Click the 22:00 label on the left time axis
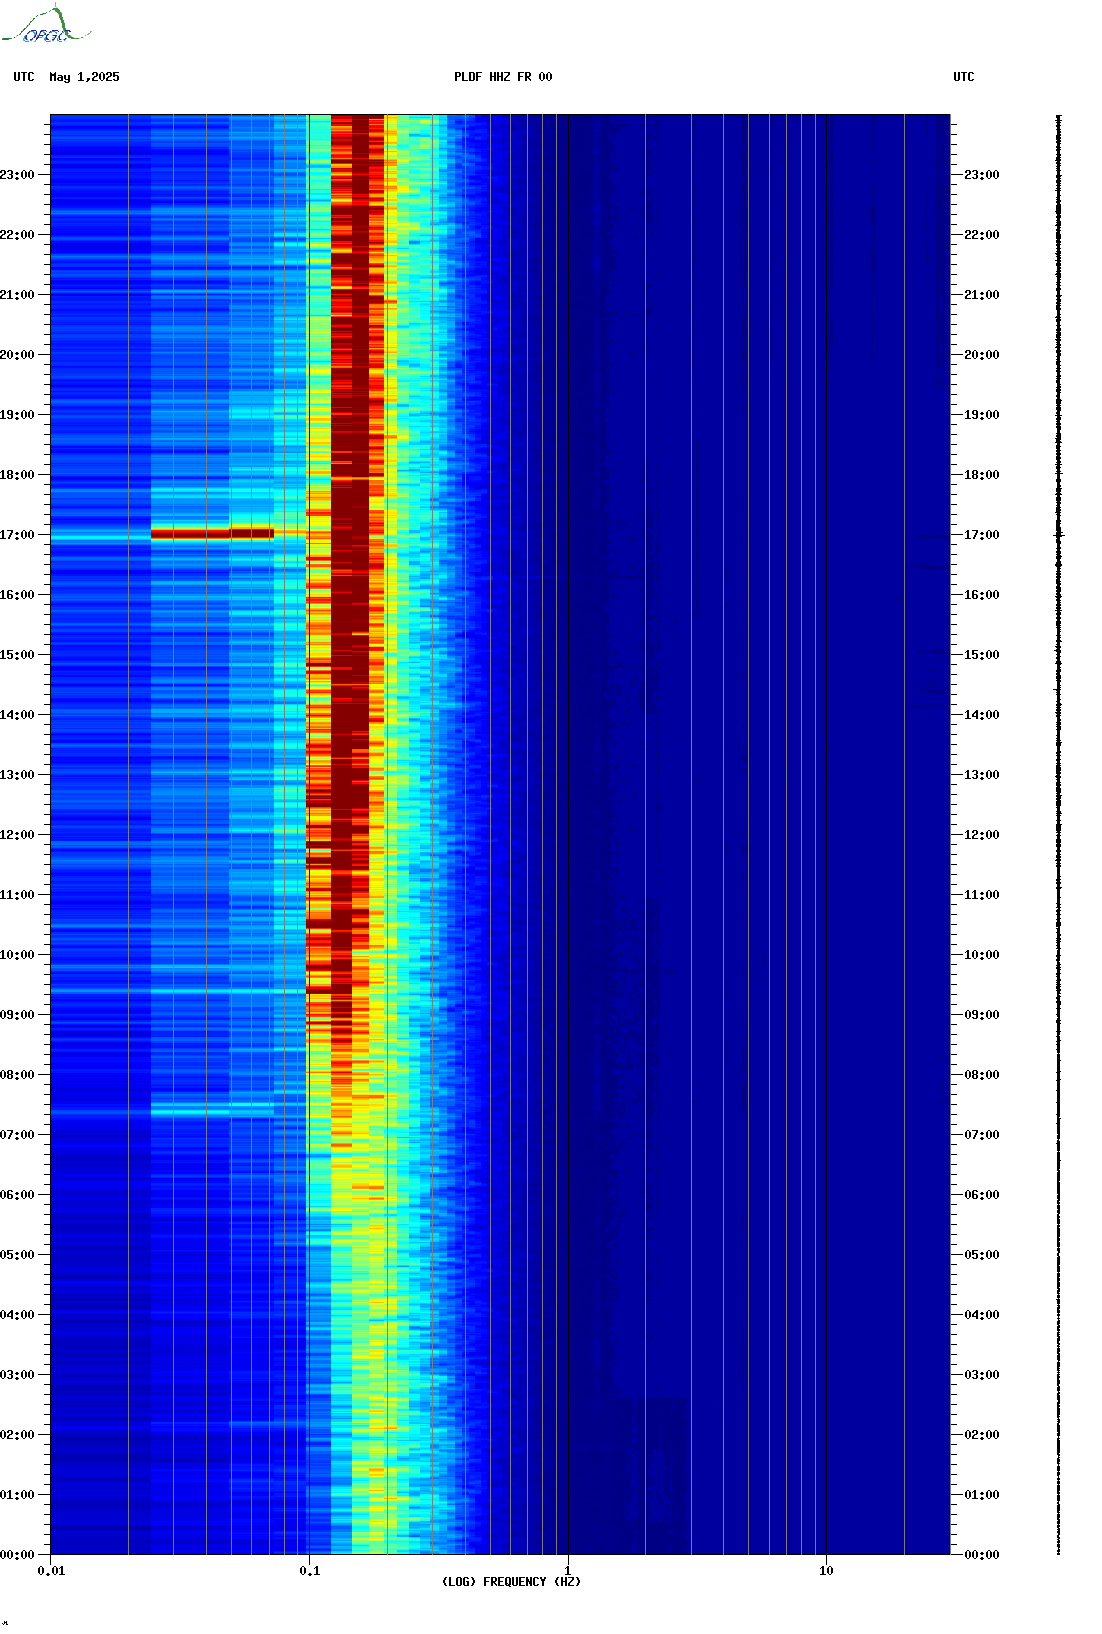This screenshot has width=1102, height=1634. coord(17,235)
